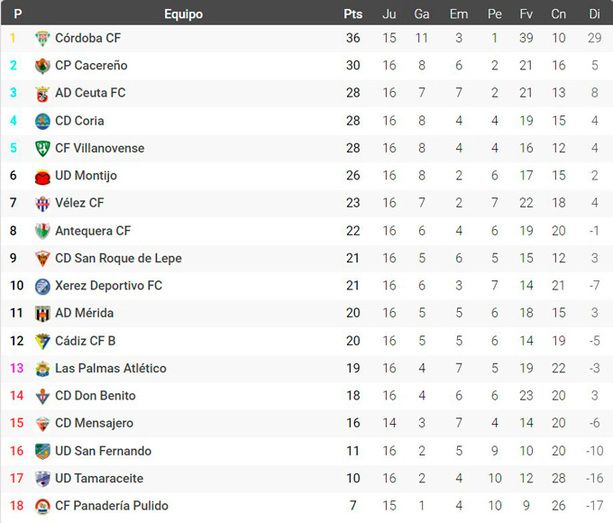
Task: Click the CF Villanovense green shield
Action: pyautogui.click(x=42, y=148)
